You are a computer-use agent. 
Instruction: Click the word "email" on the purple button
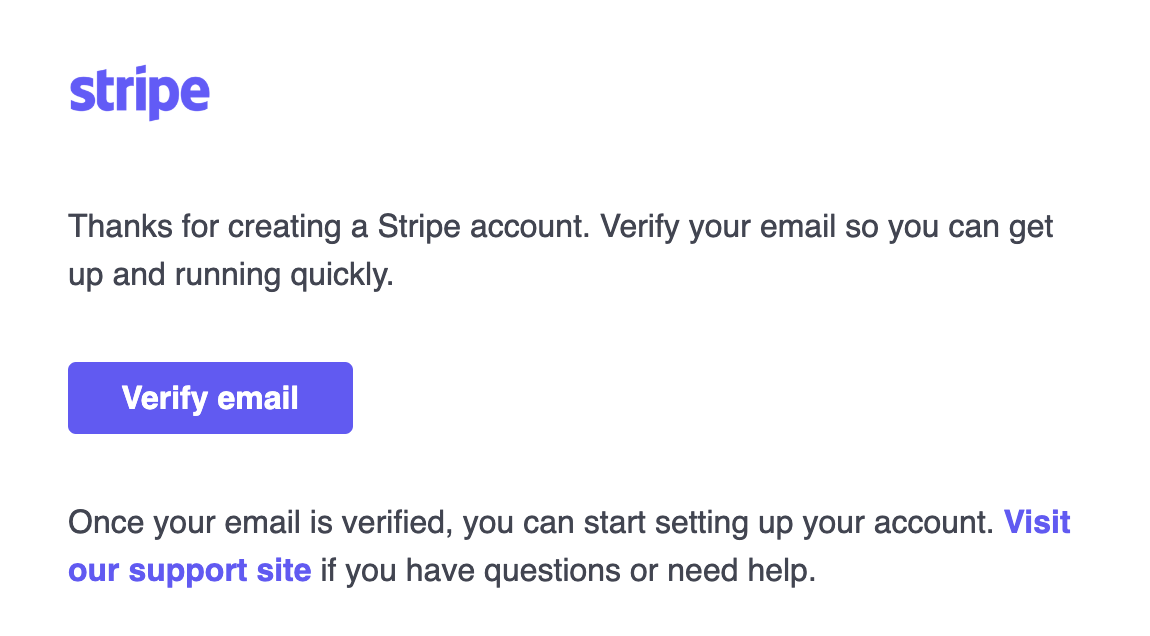tap(257, 398)
